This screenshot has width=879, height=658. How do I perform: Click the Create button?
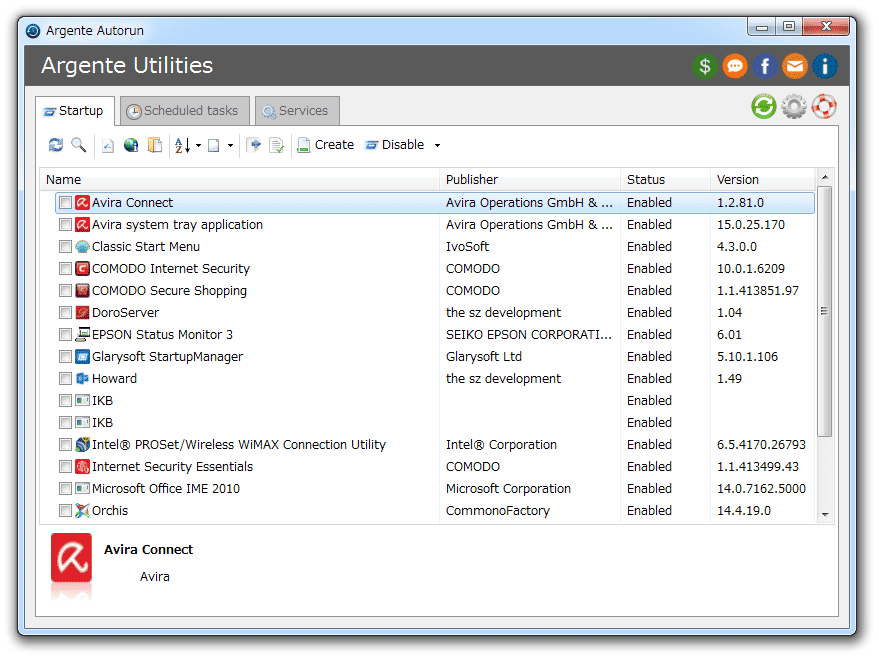326,145
